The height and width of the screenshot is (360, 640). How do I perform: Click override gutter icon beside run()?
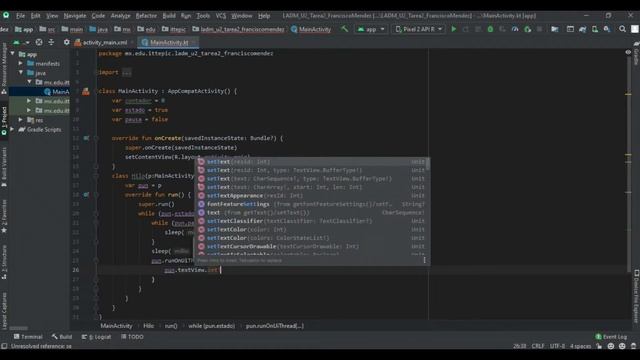(x=87, y=195)
